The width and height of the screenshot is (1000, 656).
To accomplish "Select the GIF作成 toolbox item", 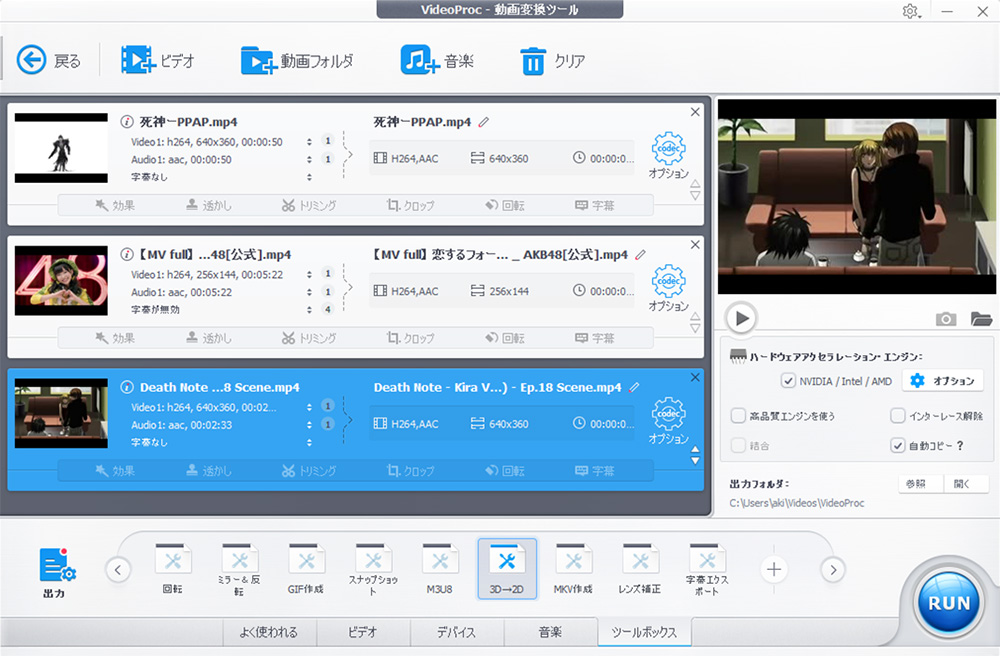I will pyautogui.click(x=306, y=569).
